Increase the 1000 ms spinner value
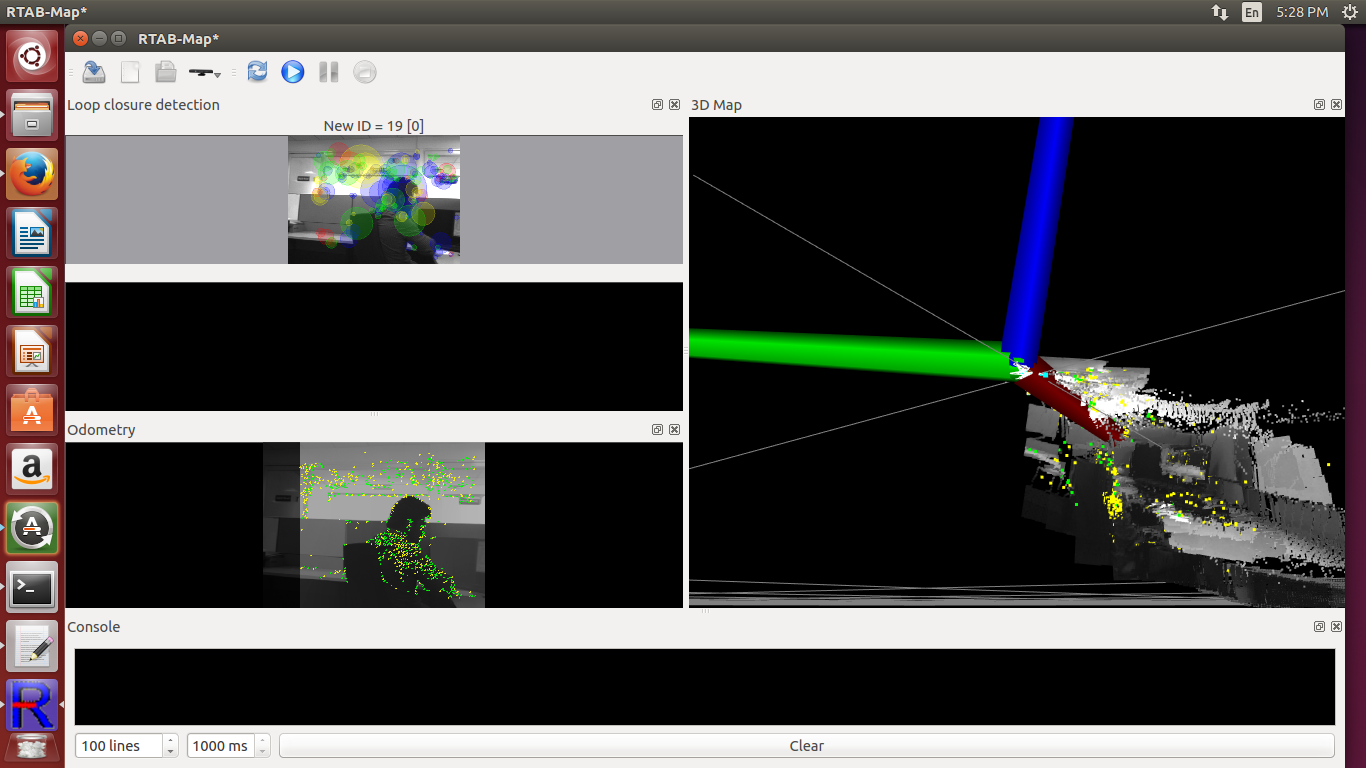1366x768 pixels. coord(262,741)
